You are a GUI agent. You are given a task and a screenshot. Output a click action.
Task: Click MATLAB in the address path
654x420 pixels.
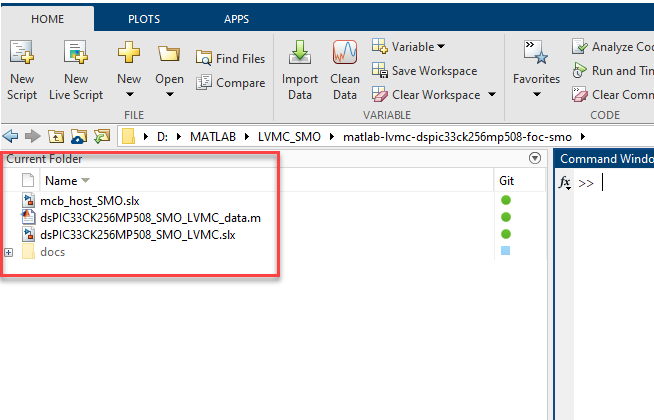point(213,137)
